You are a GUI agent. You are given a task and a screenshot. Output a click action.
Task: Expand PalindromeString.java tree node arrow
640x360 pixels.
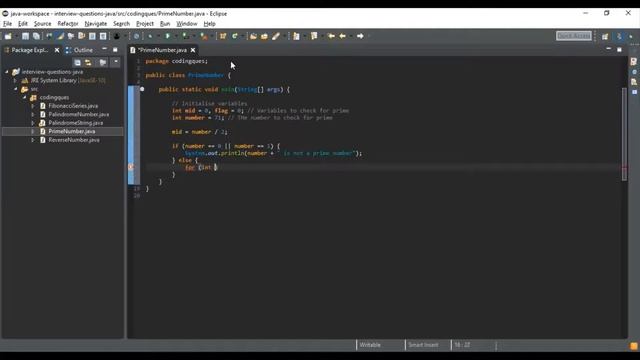coord(33,123)
